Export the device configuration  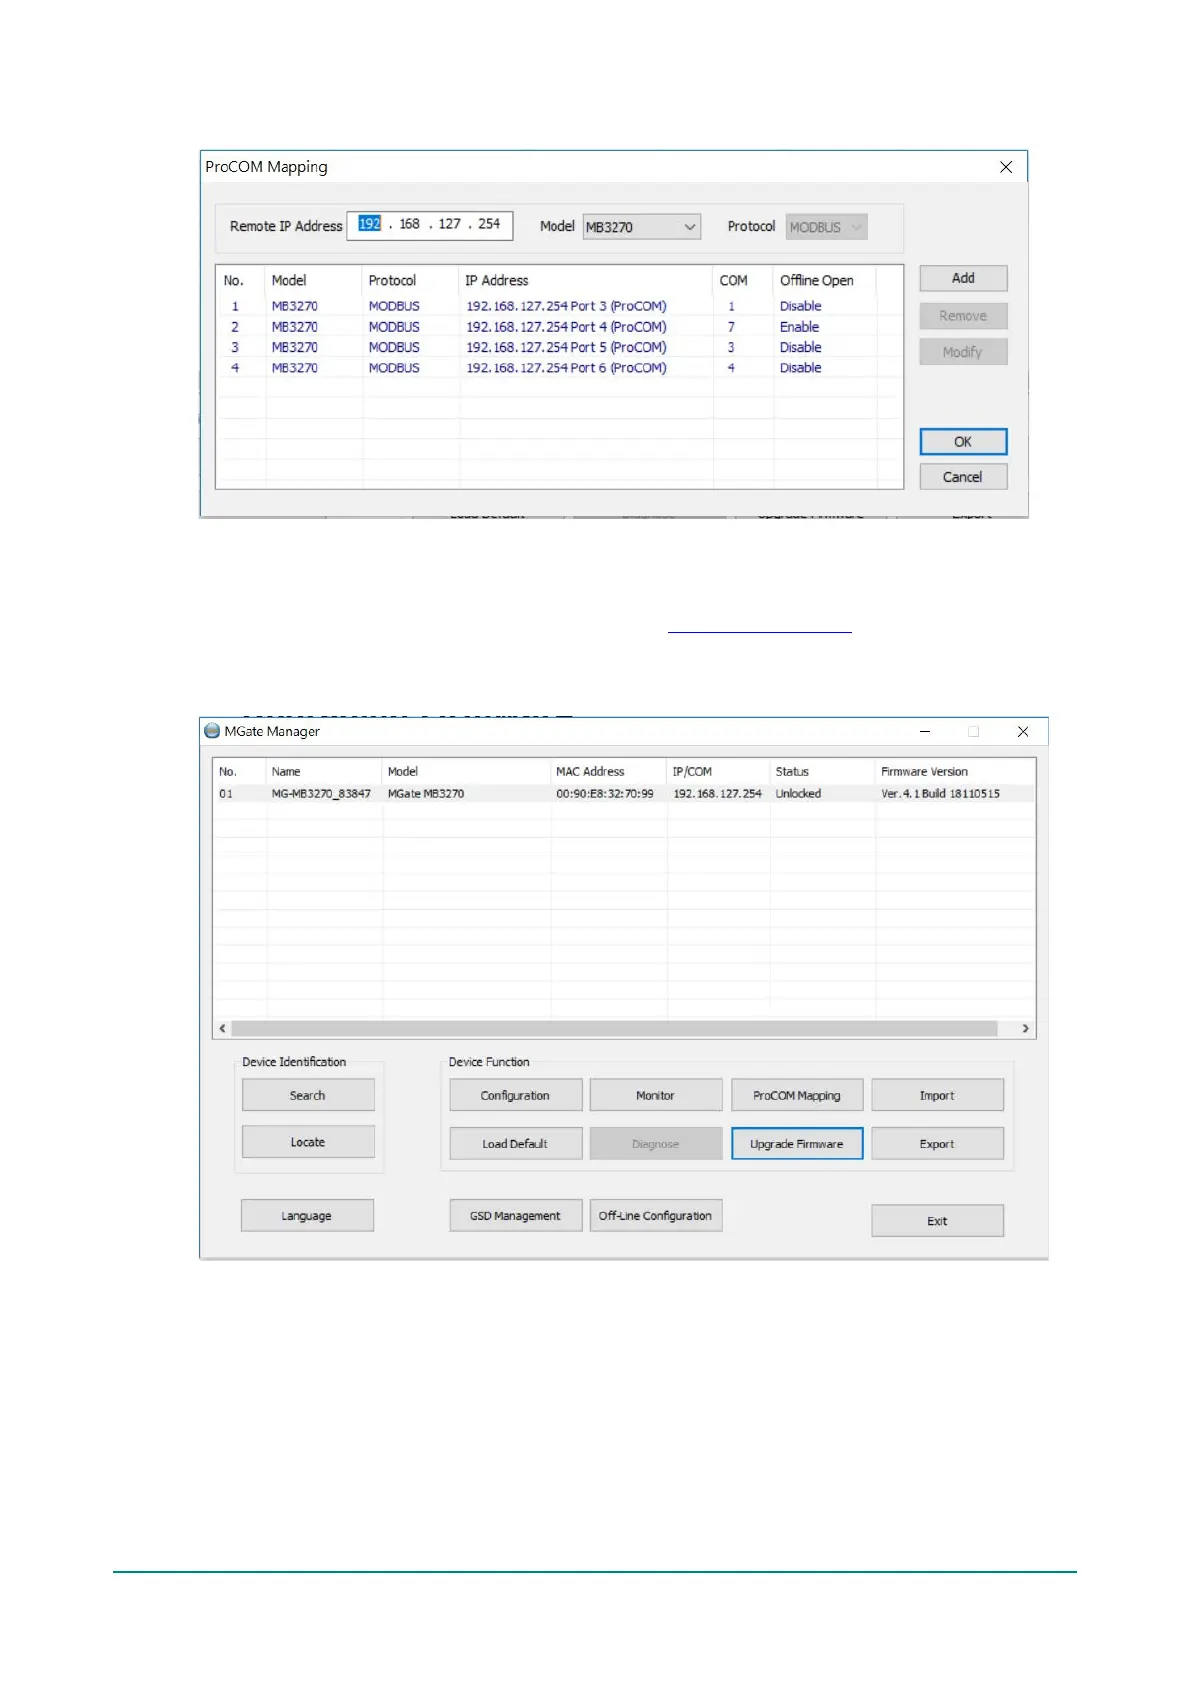[937, 1144]
